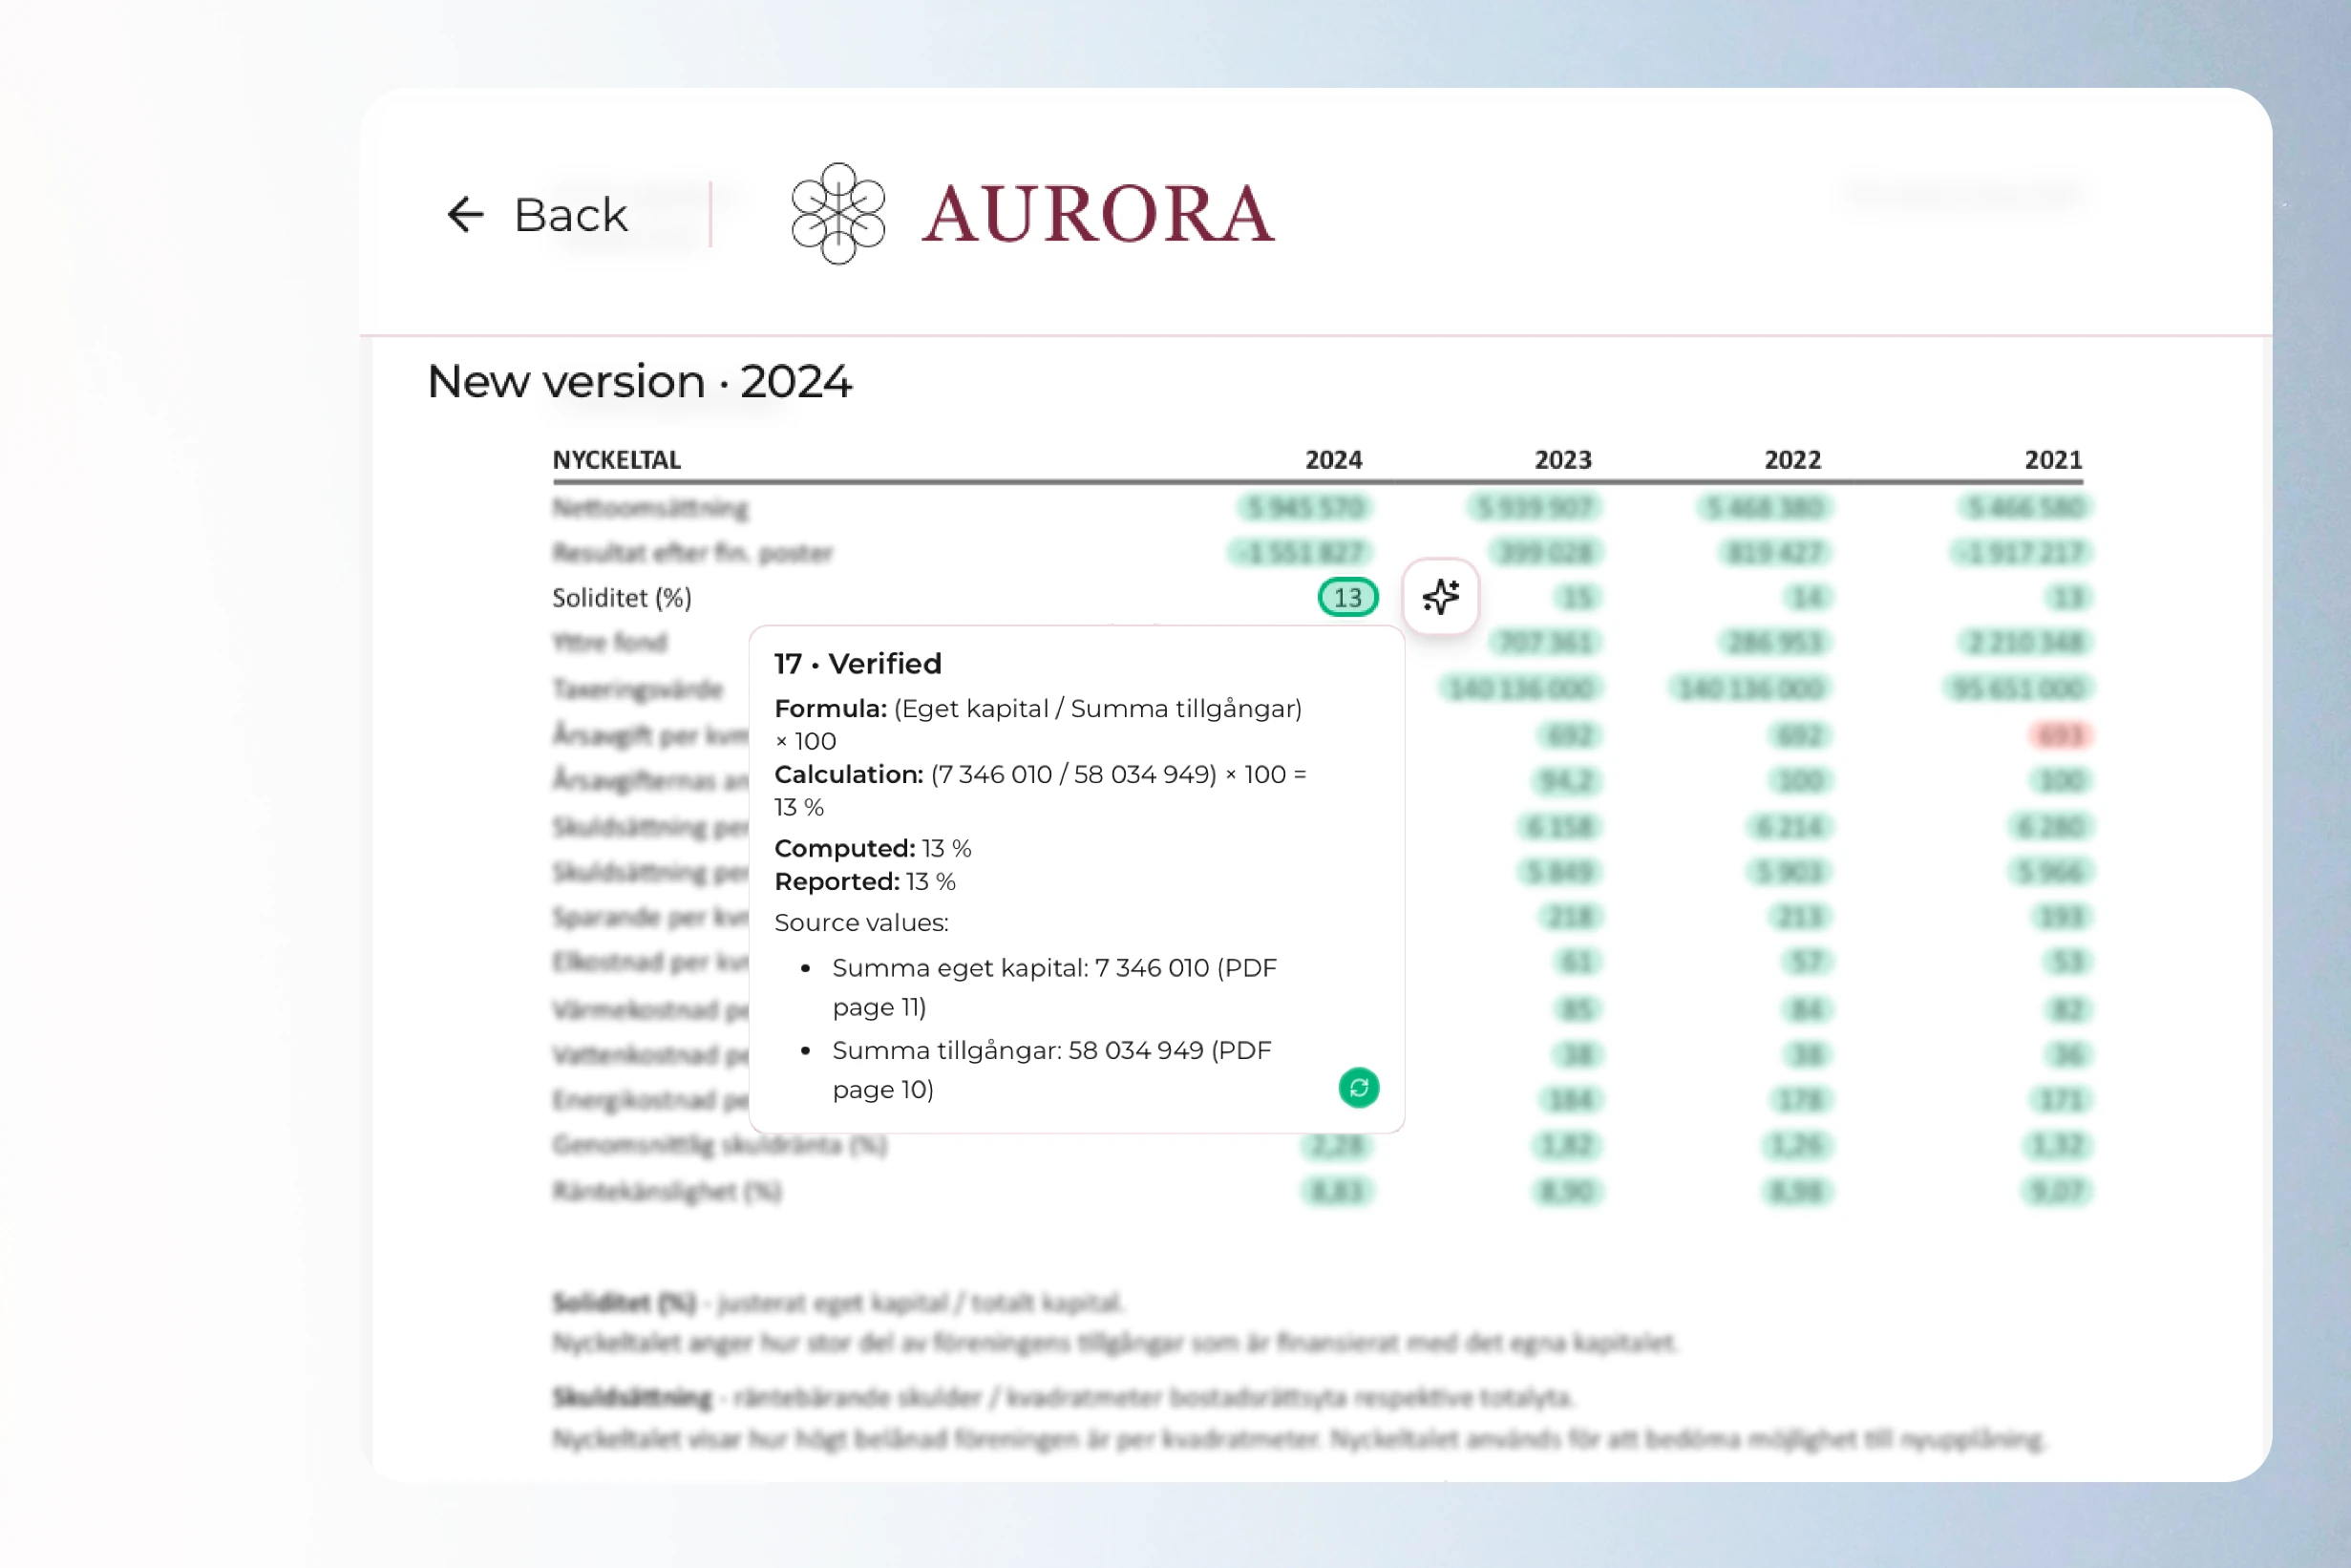Select the "Summa tillgångar: 58 034 949" source item

click(1052, 1070)
